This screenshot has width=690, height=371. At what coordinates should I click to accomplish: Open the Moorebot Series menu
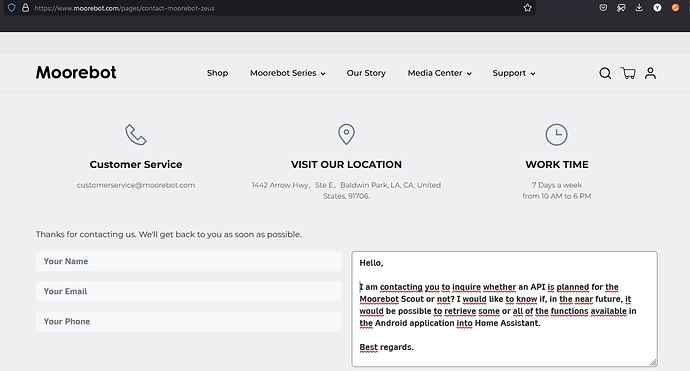tap(283, 73)
